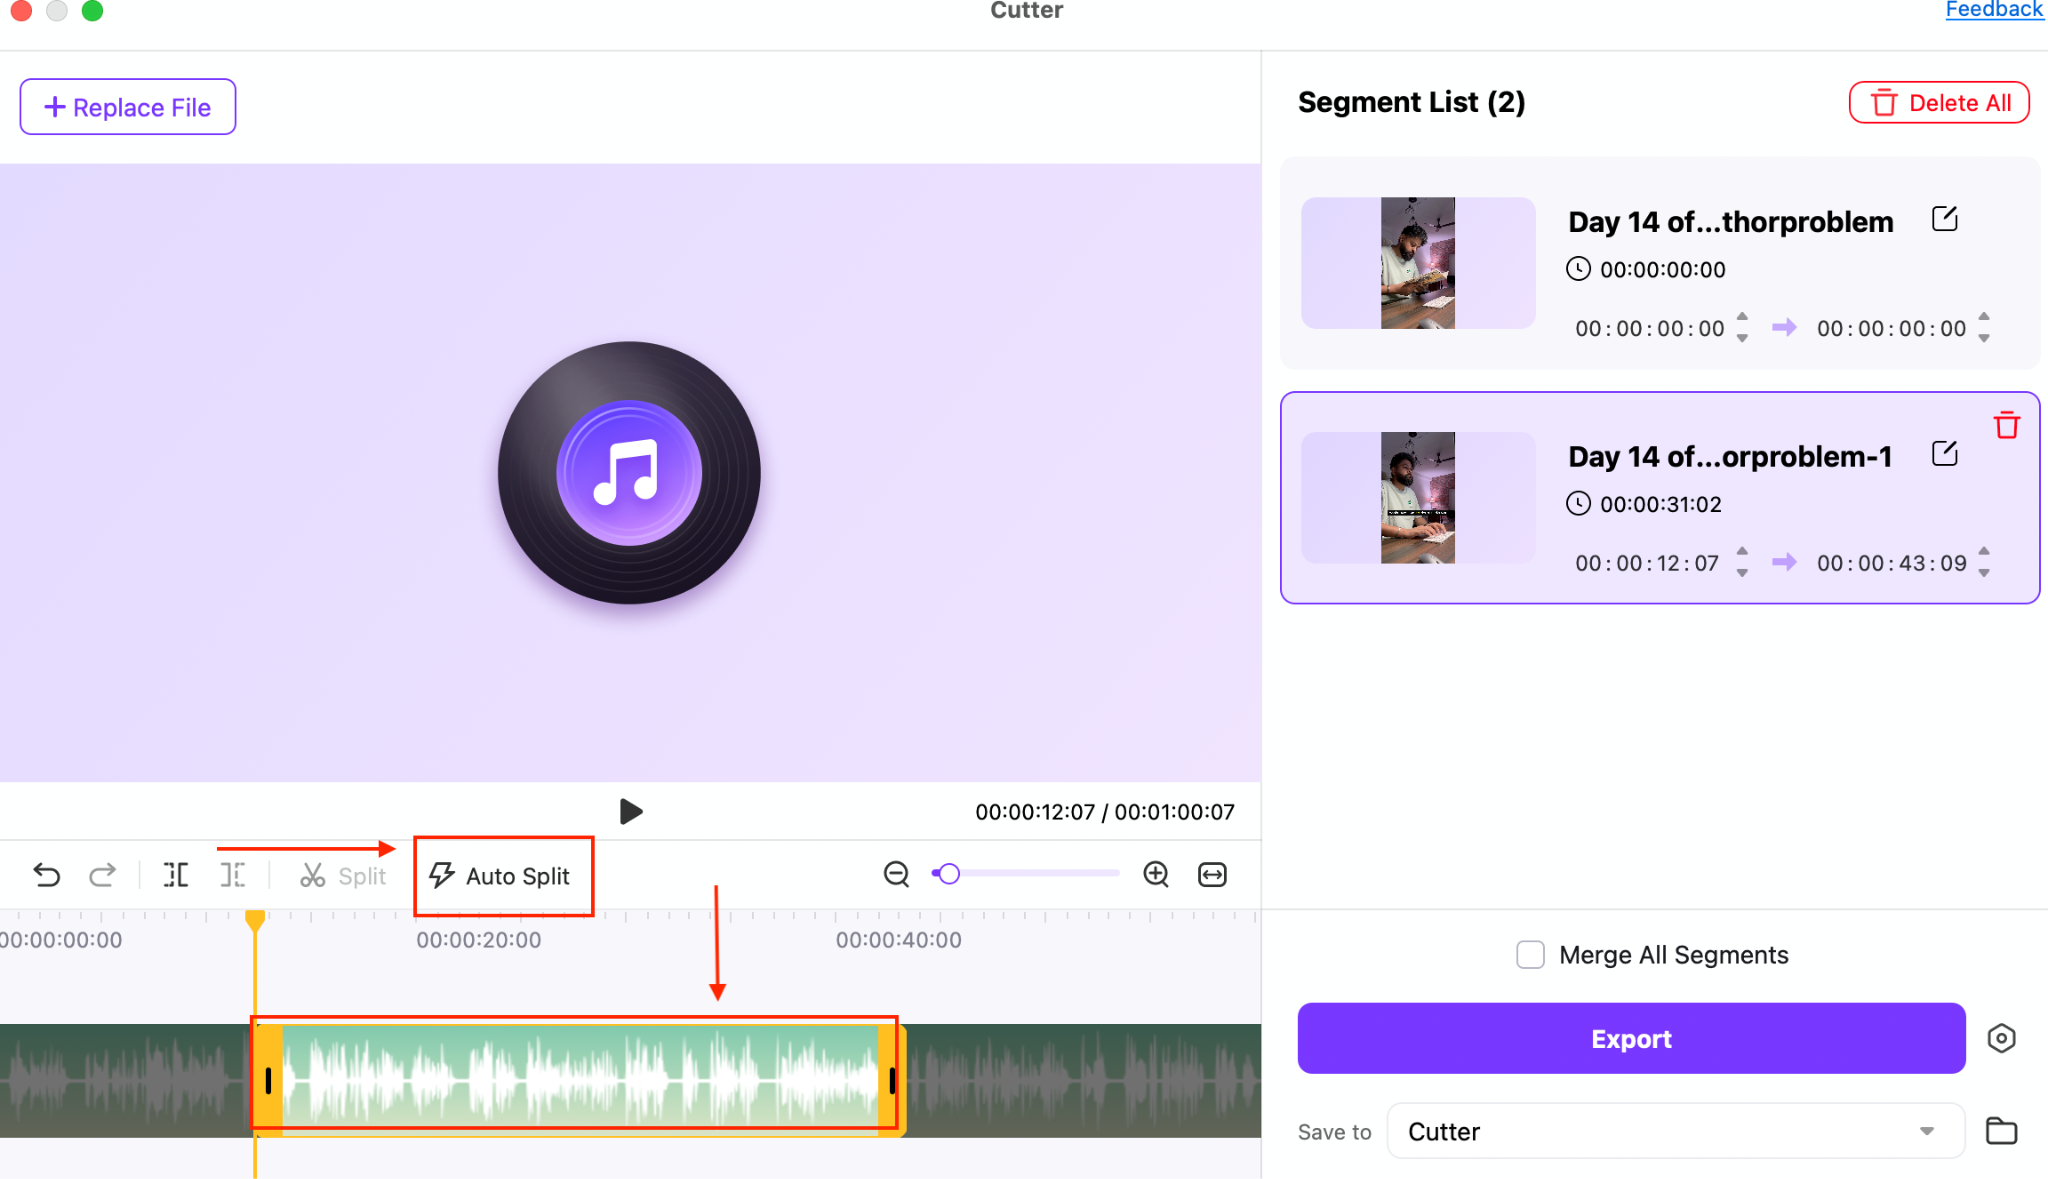Click the undo arrow icon

pyautogui.click(x=46, y=875)
